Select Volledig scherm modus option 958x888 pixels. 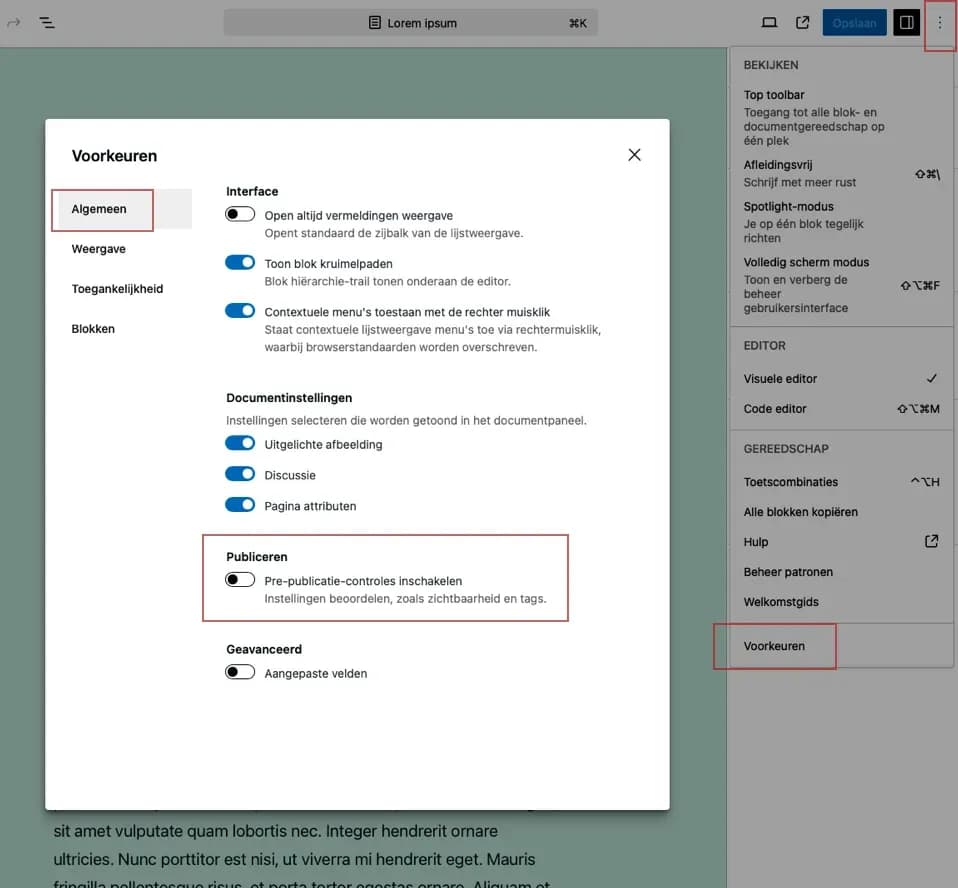coord(841,285)
